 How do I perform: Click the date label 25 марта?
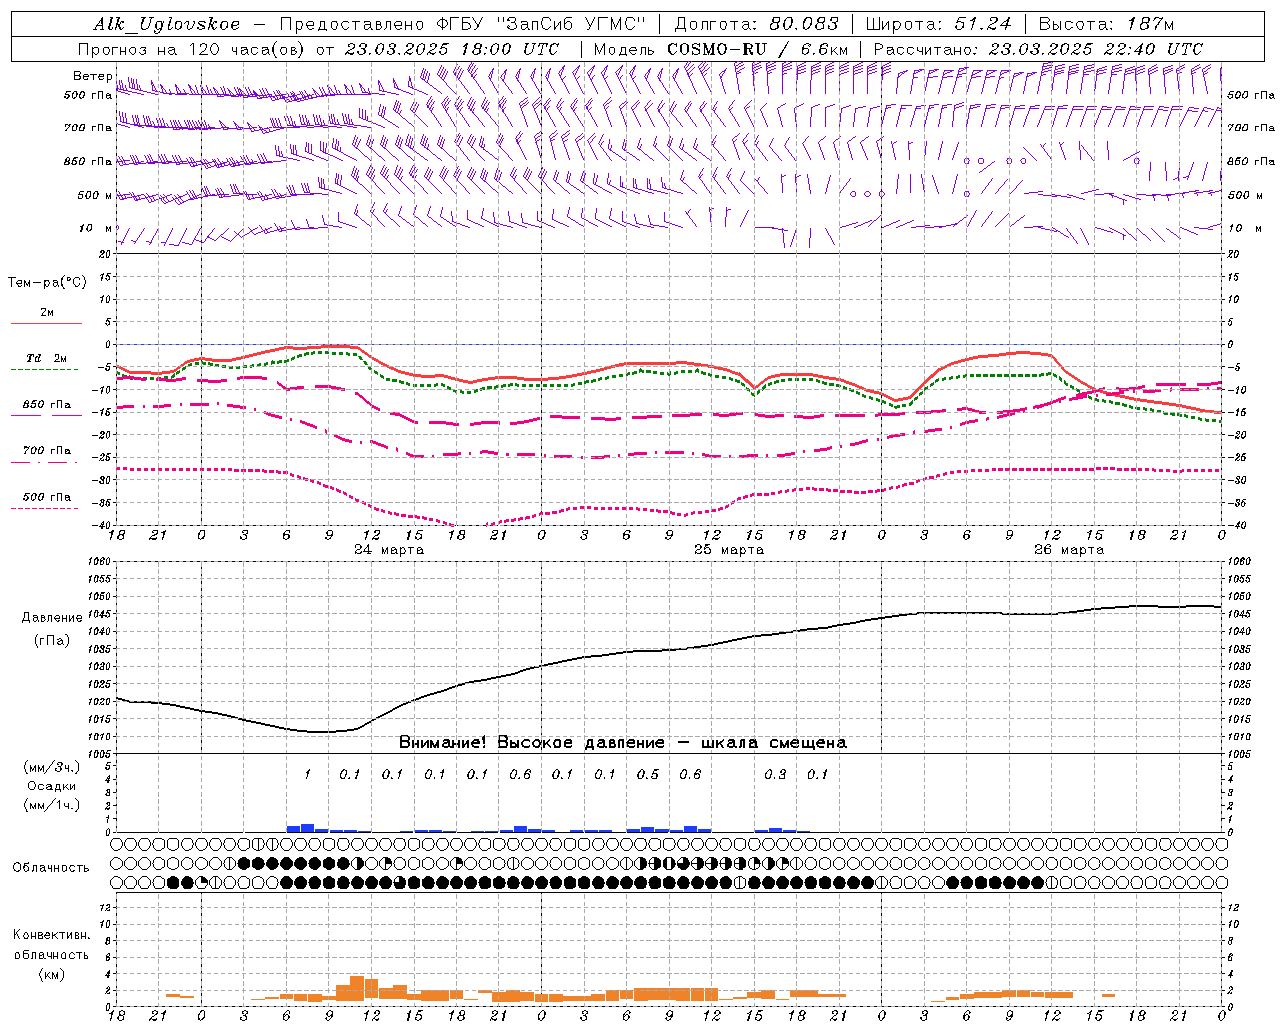click(x=729, y=550)
